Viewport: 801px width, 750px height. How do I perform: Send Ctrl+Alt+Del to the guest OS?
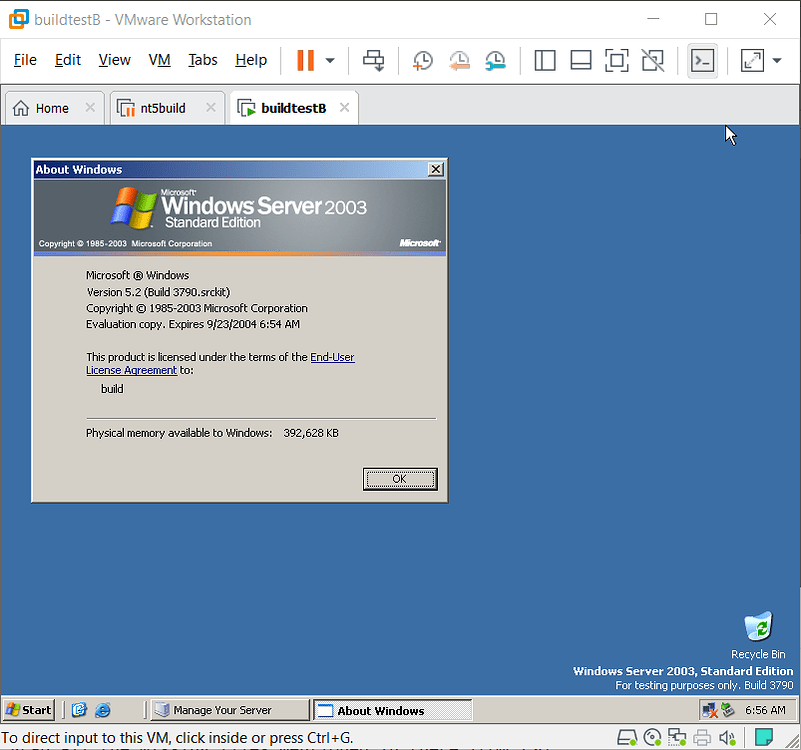[x=373, y=61]
